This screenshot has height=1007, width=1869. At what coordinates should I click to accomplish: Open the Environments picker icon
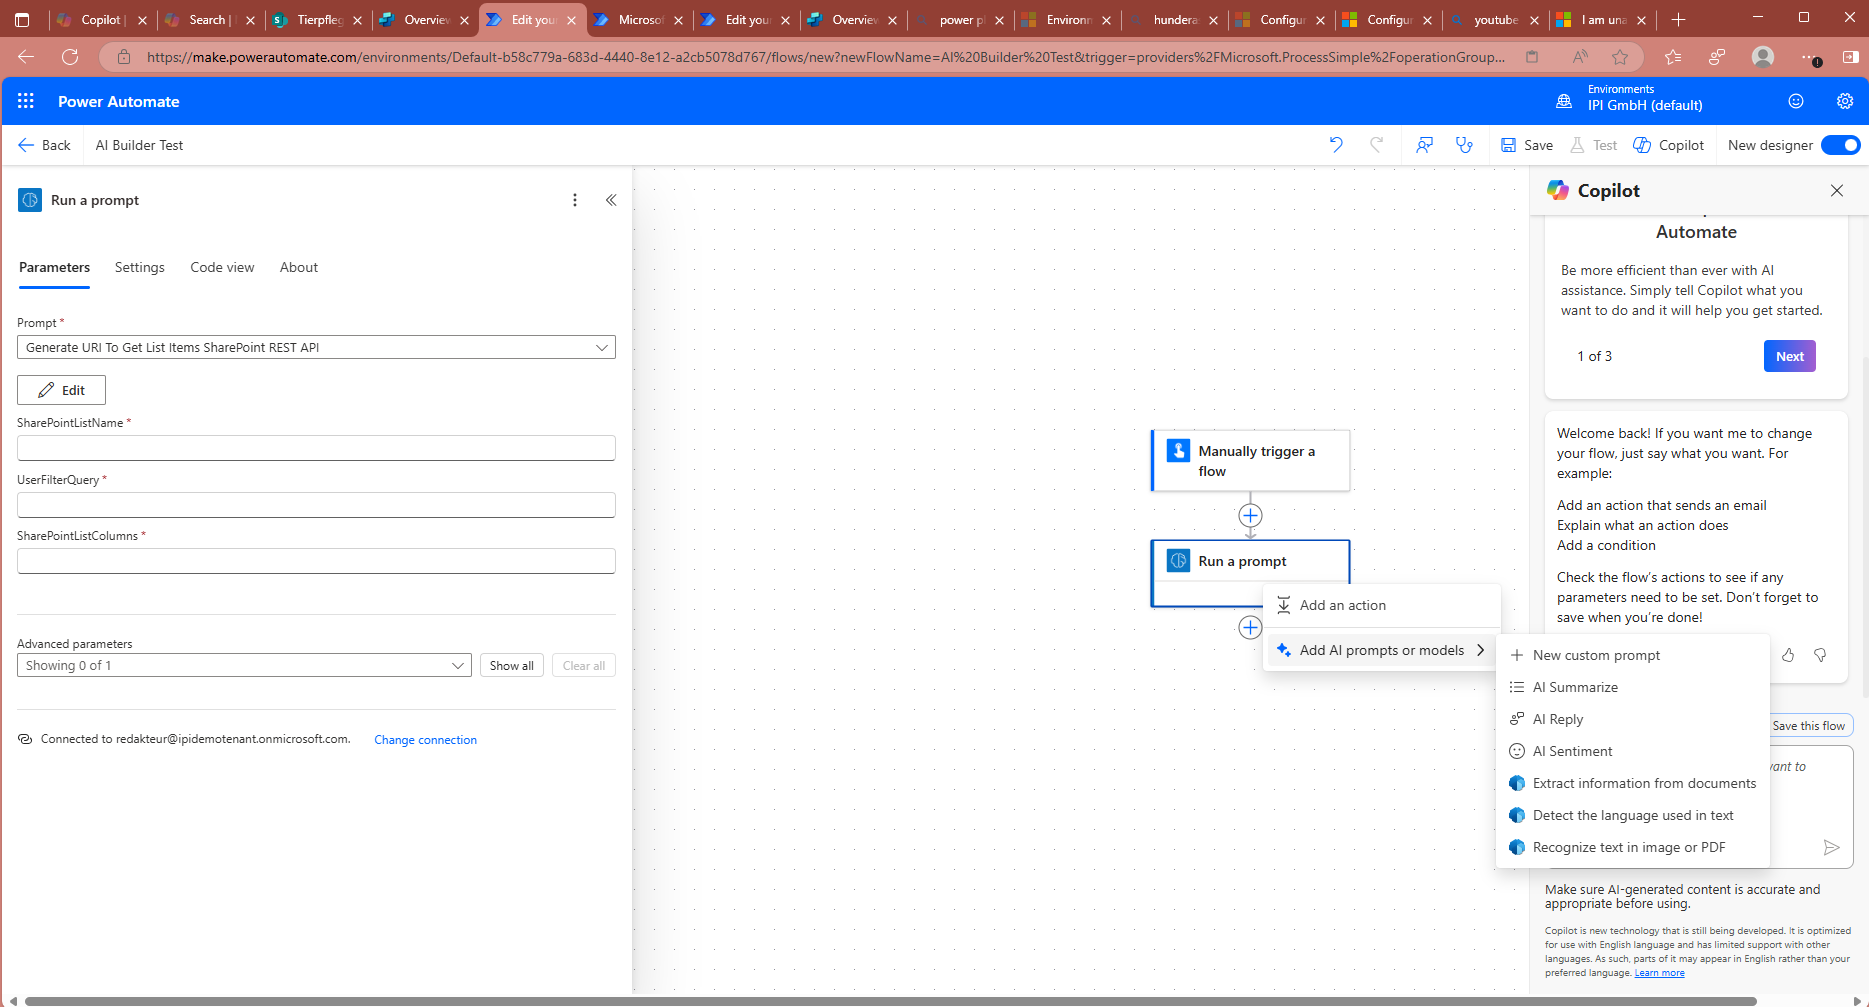tap(1564, 101)
